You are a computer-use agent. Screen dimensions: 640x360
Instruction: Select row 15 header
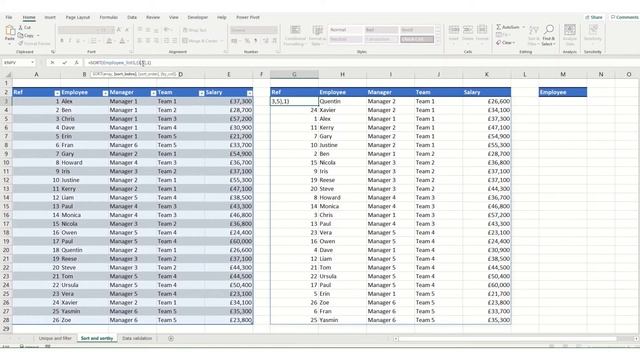point(6,206)
